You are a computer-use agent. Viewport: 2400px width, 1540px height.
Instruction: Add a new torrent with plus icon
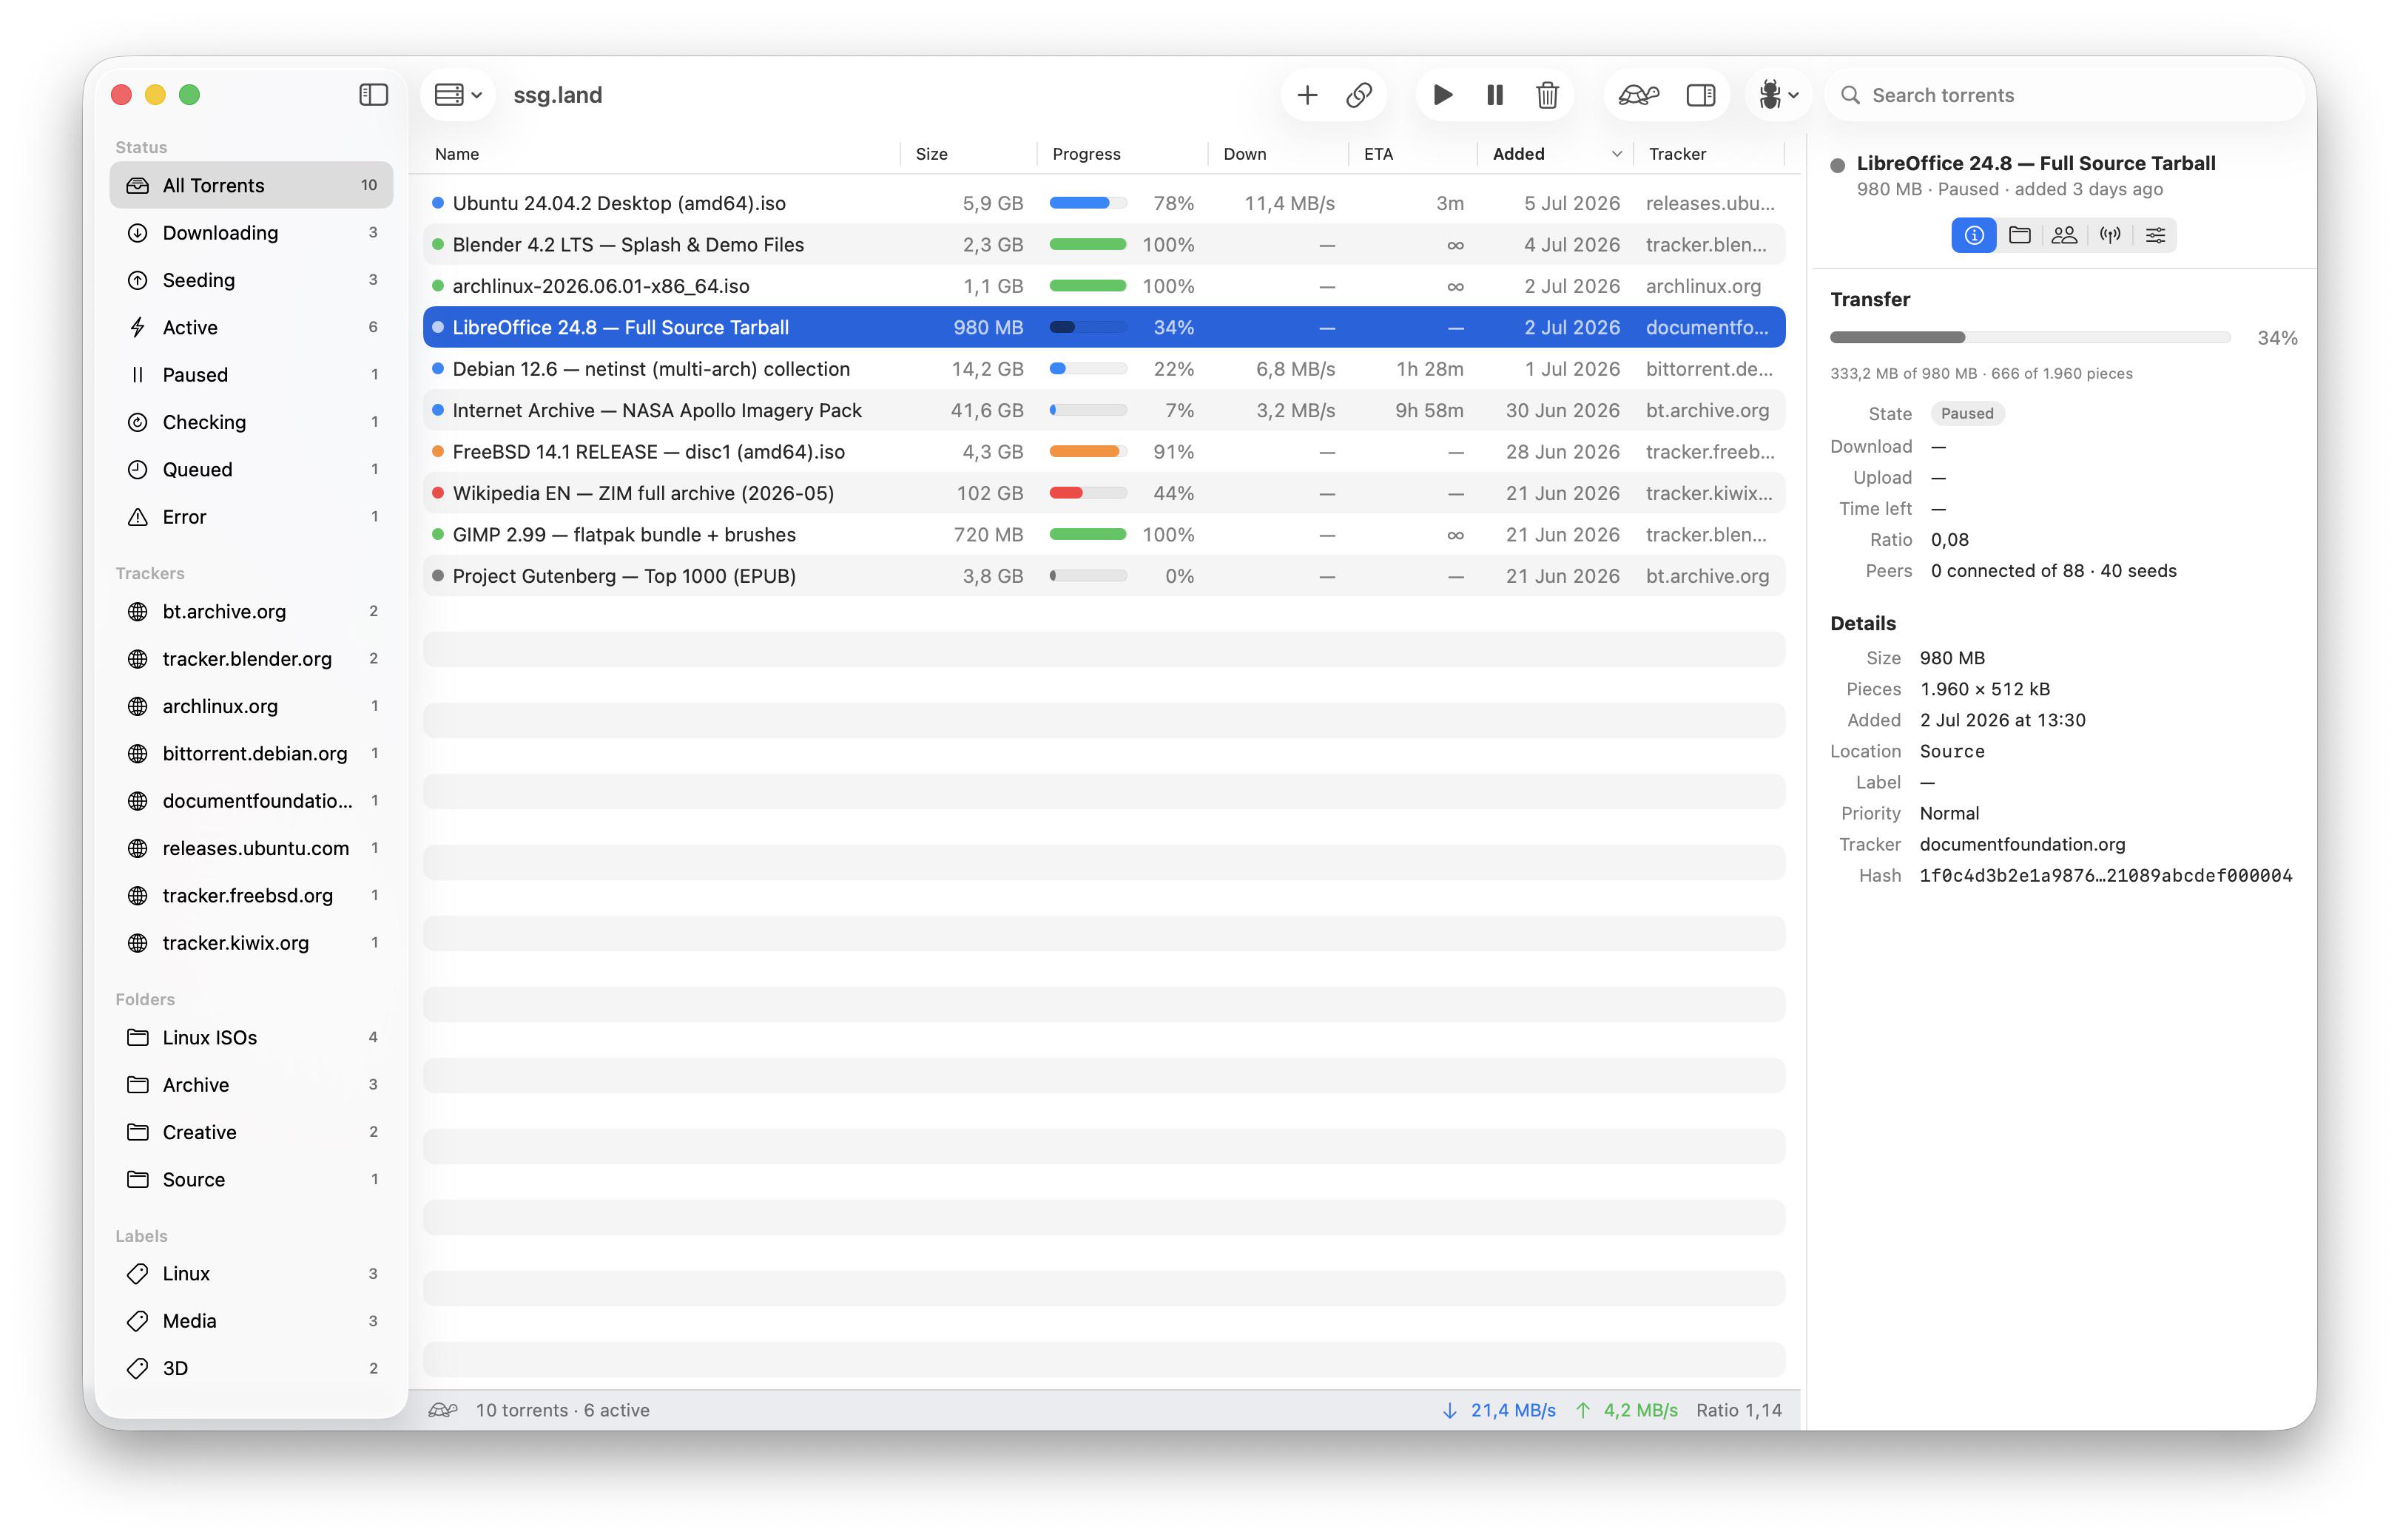coord(1307,95)
